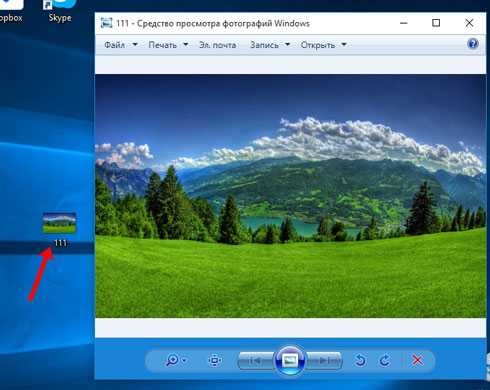The height and width of the screenshot is (390, 490).
Task: Expand the Открыть dropdown arrow
Action: [344, 44]
